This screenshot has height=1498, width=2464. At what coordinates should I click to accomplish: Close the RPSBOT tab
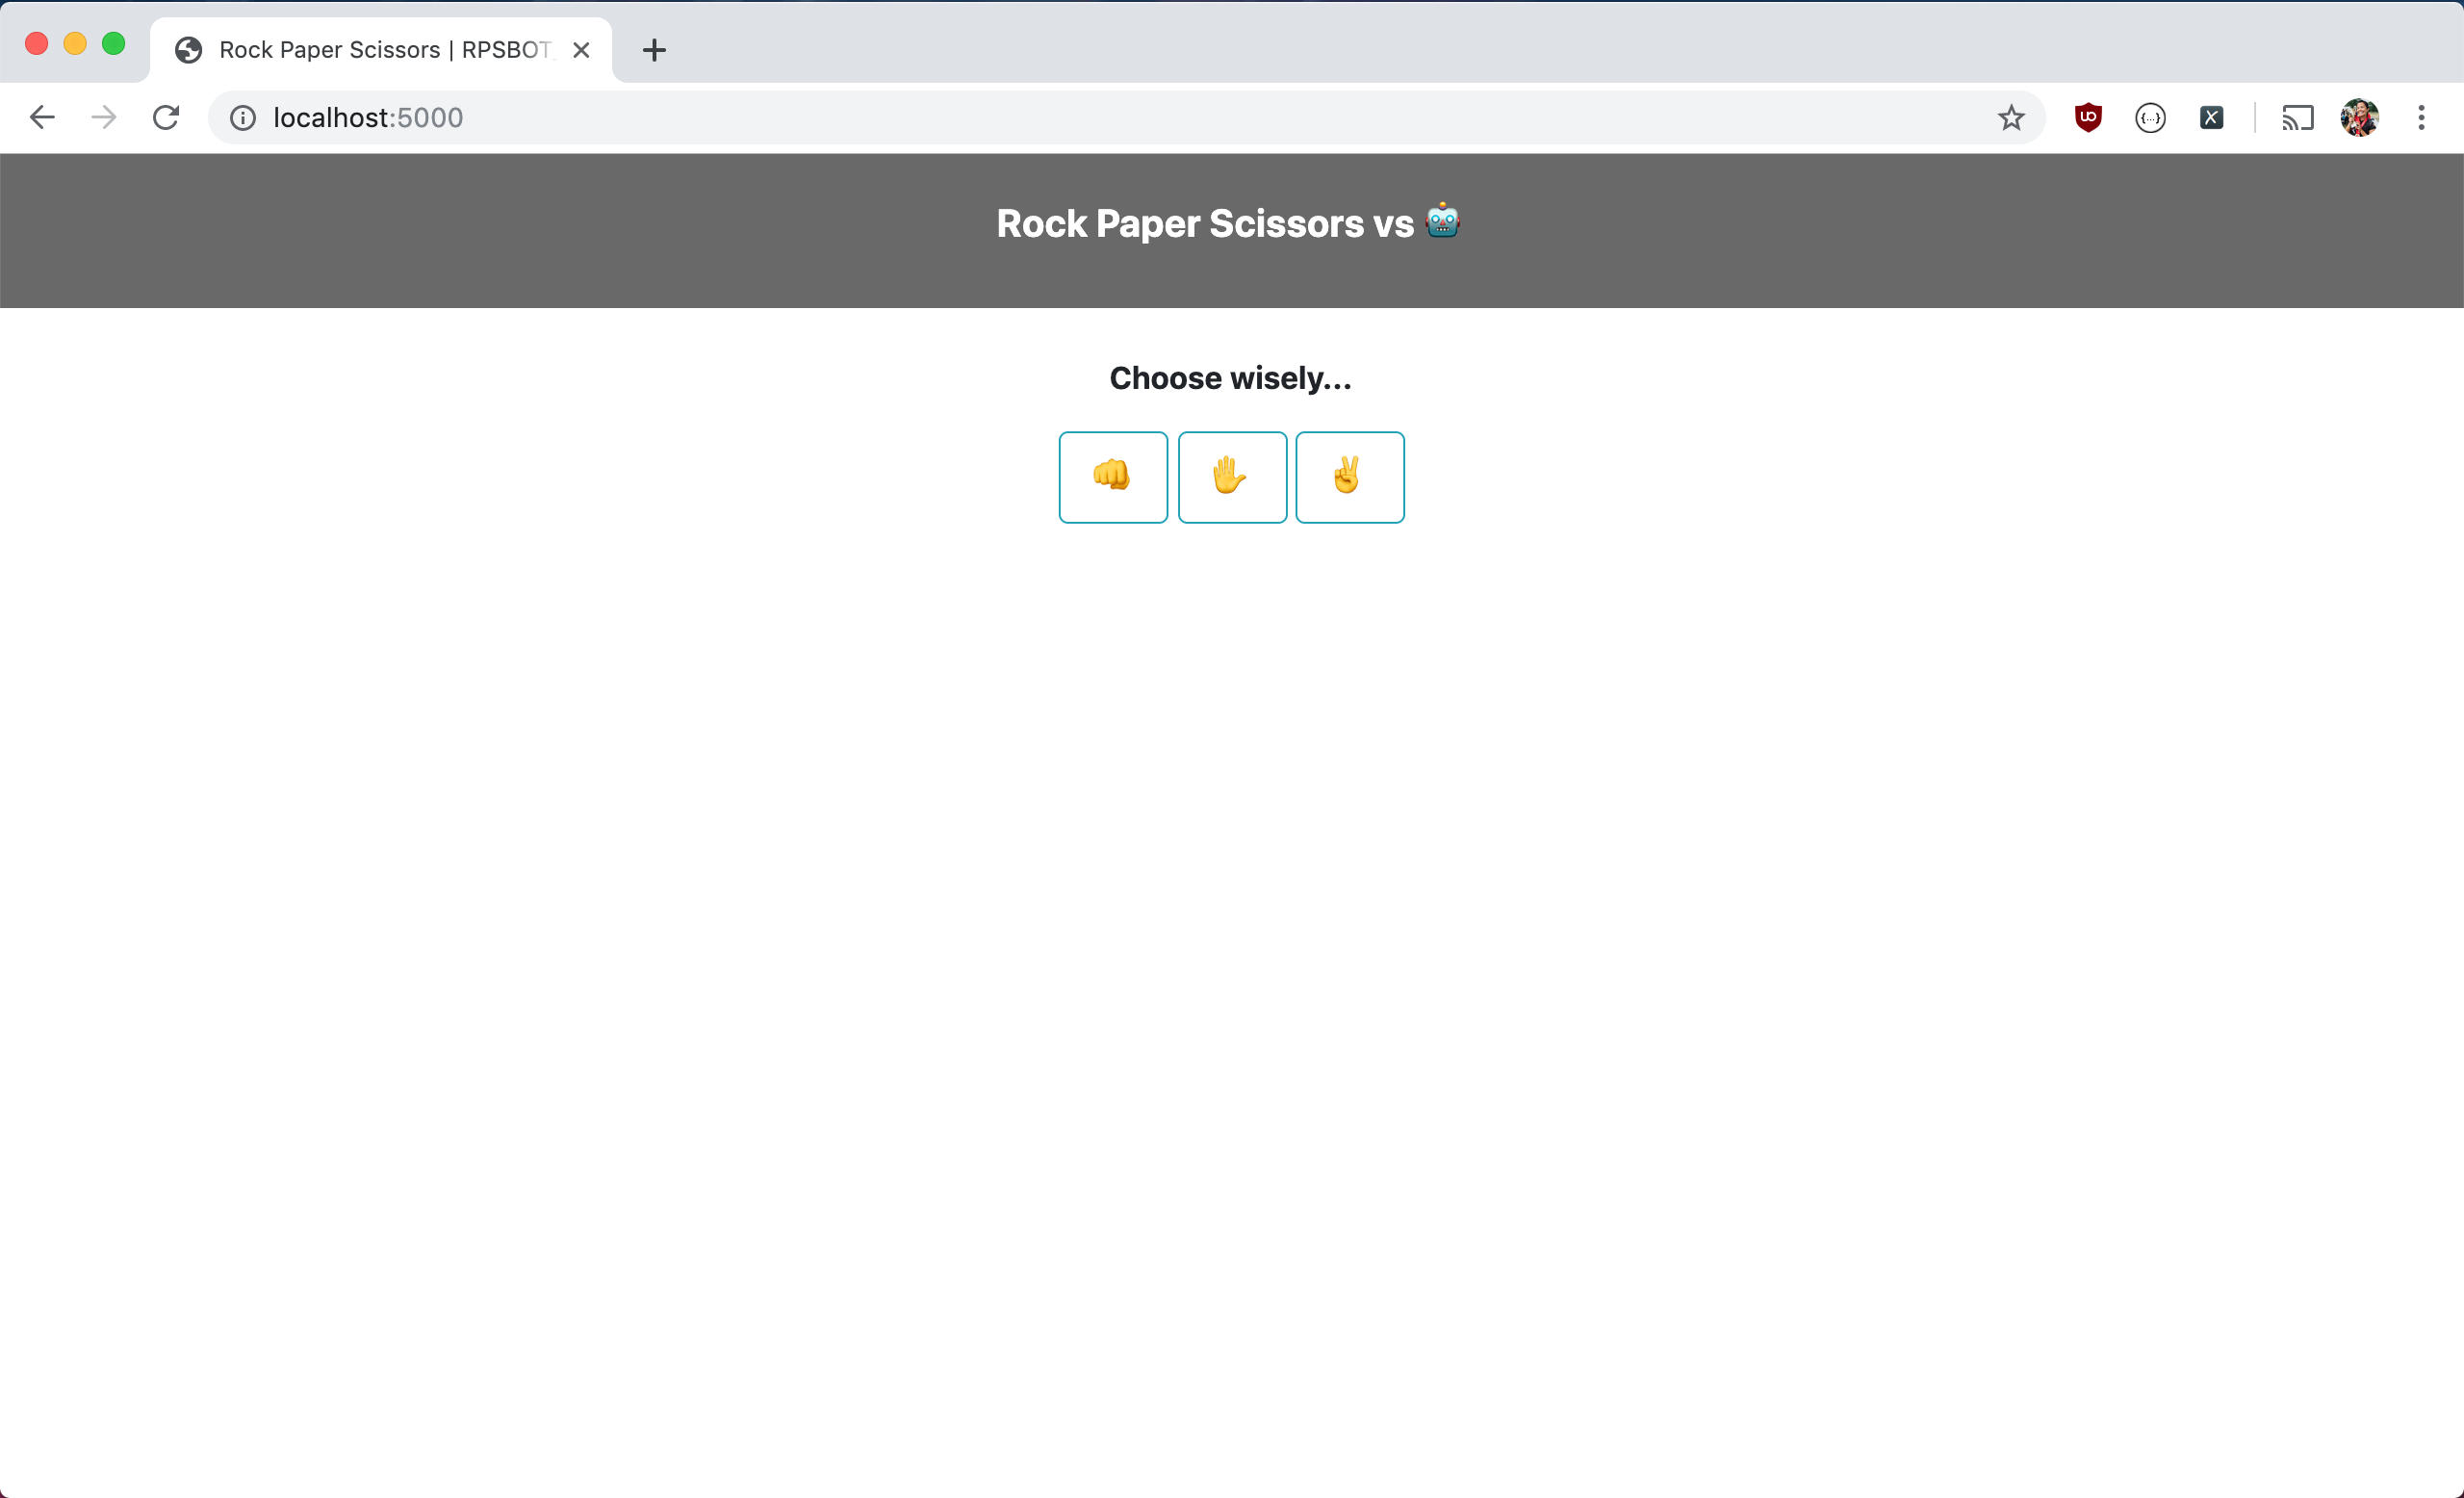581,50
